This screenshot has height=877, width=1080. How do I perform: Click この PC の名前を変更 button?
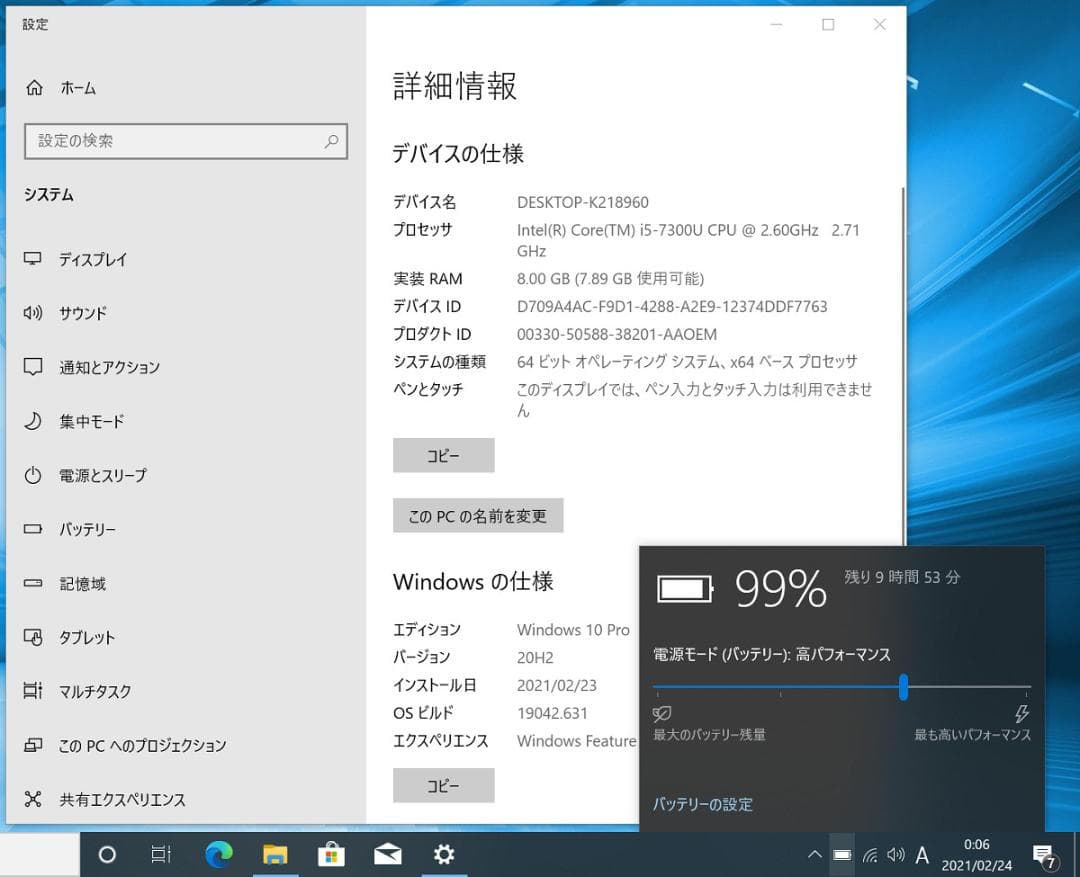[x=478, y=515]
